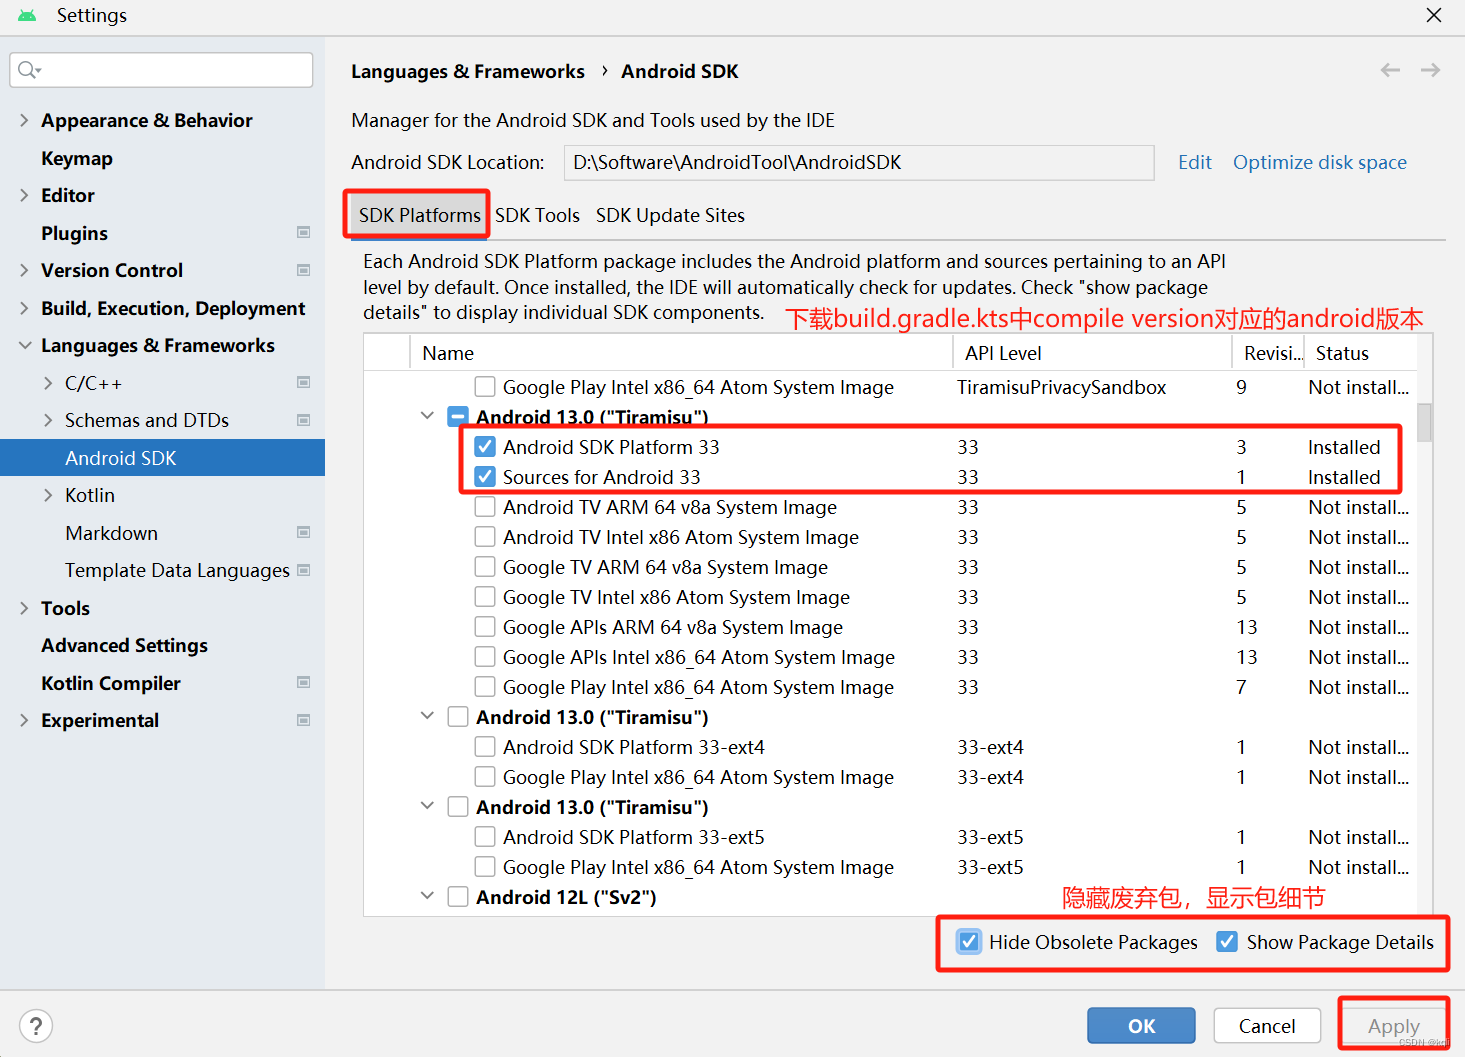Expand the Experimental section
The height and width of the screenshot is (1057, 1465).
tap(23, 720)
